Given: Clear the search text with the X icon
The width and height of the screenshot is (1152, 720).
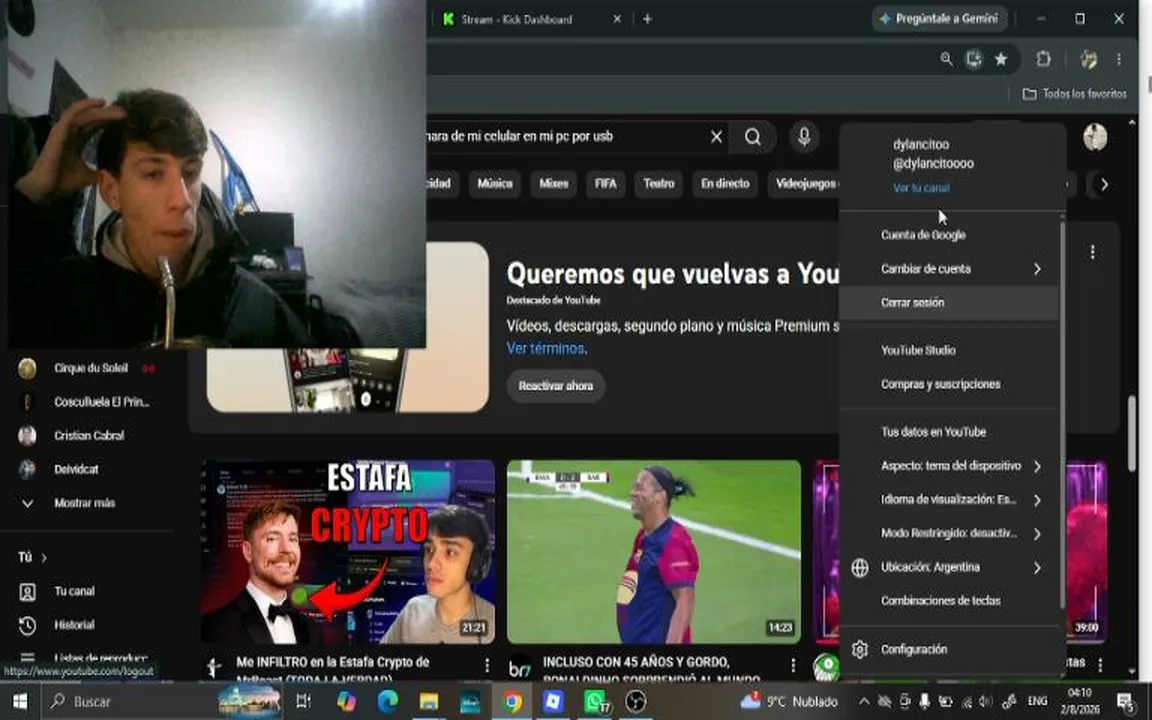Looking at the screenshot, I should (x=716, y=137).
